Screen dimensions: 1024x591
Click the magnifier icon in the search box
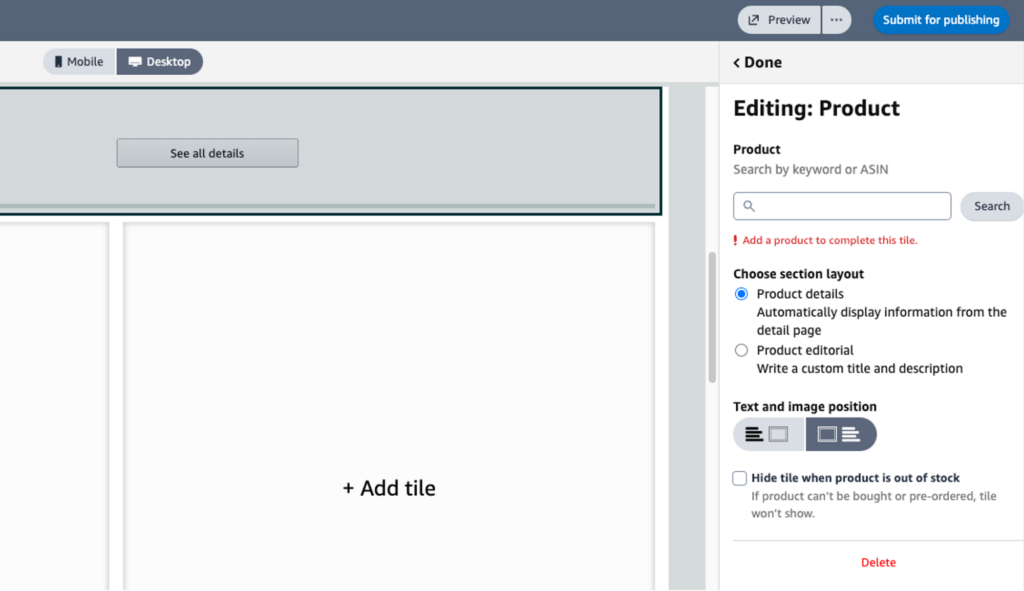(749, 206)
